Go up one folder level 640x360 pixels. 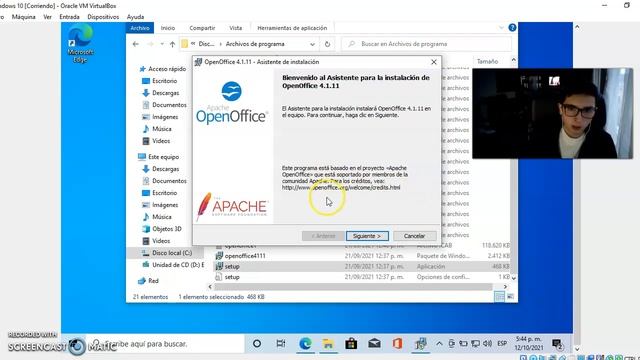pyautogui.click(x=172, y=44)
